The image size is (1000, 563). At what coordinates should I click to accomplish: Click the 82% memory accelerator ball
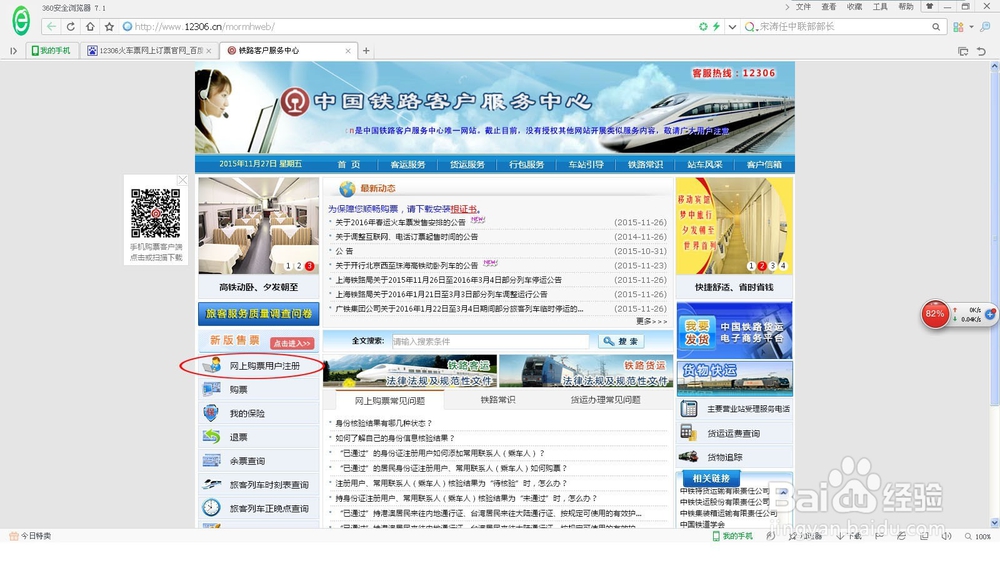pyautogui.click(x=936, y=314)
